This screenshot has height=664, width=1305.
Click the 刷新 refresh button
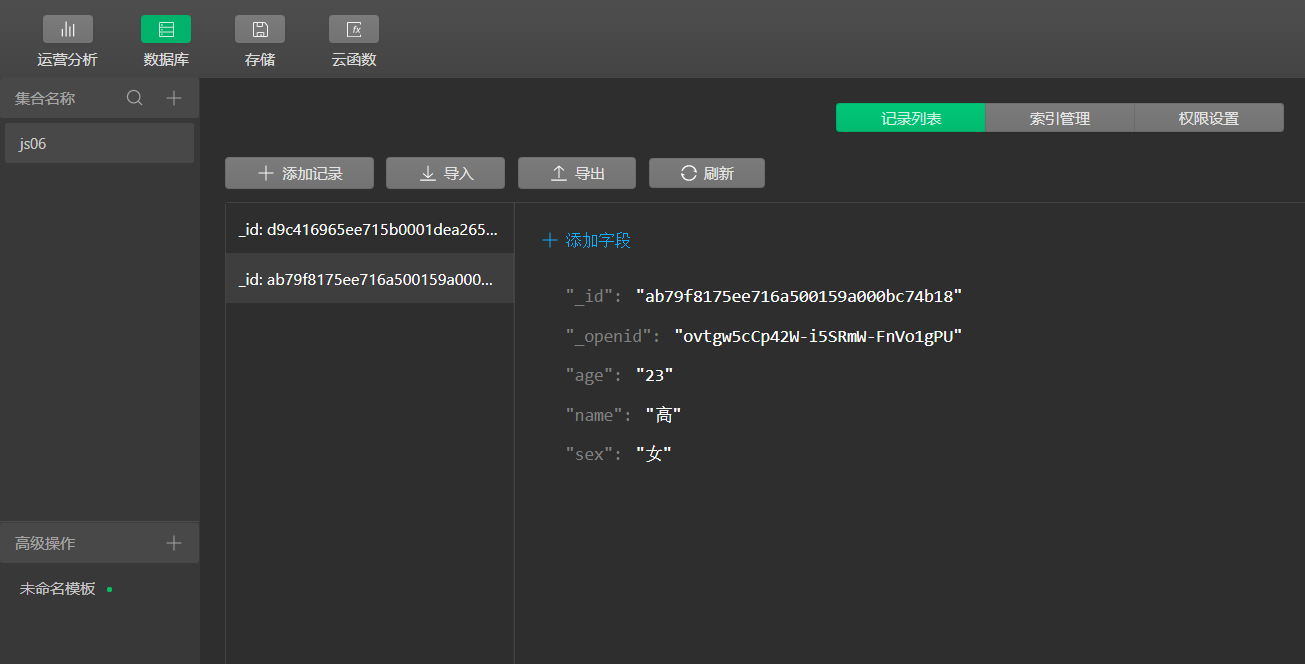tap(707, 173)
